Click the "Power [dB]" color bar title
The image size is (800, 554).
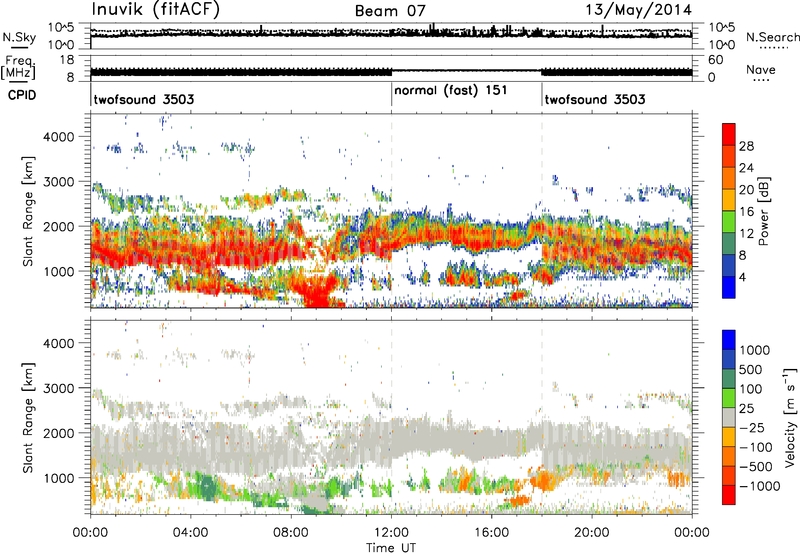(x=763, y=211)
